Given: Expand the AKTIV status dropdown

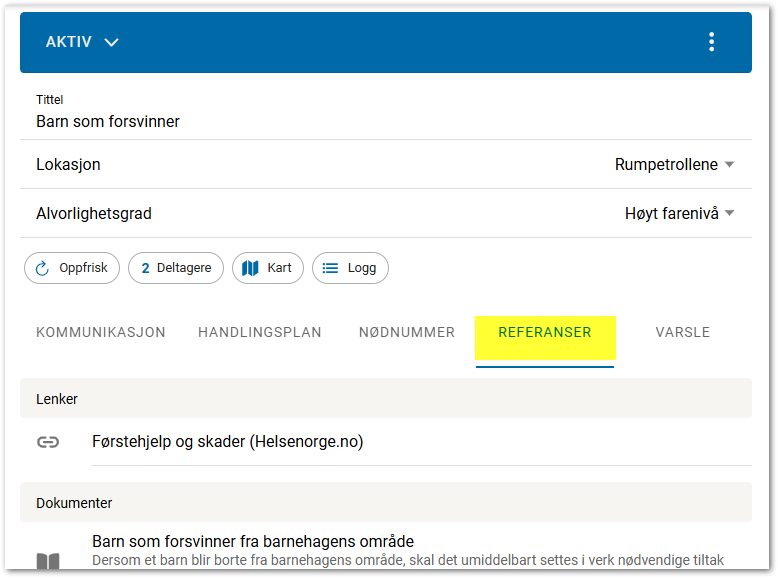Looking at the screenshot, I should click(82, 42).
